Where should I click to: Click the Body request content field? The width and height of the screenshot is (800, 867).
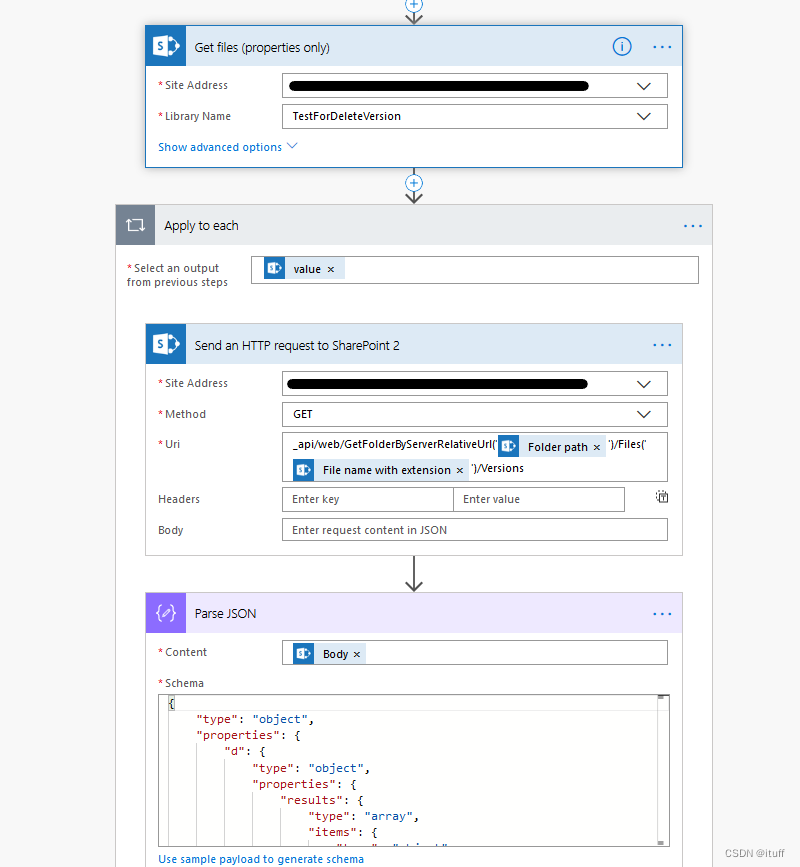[x=474, y=530]
